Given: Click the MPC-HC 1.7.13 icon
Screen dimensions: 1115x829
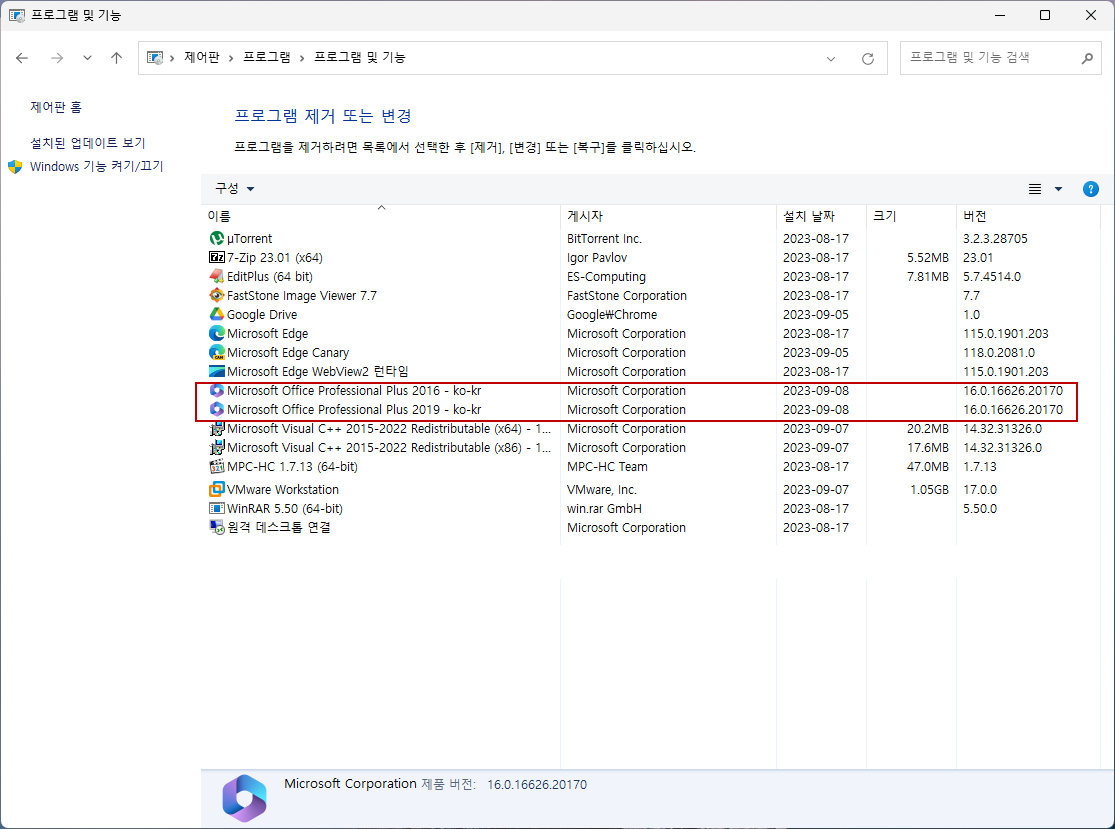Looking at the screenshot, I should click(x=217, y=466).
